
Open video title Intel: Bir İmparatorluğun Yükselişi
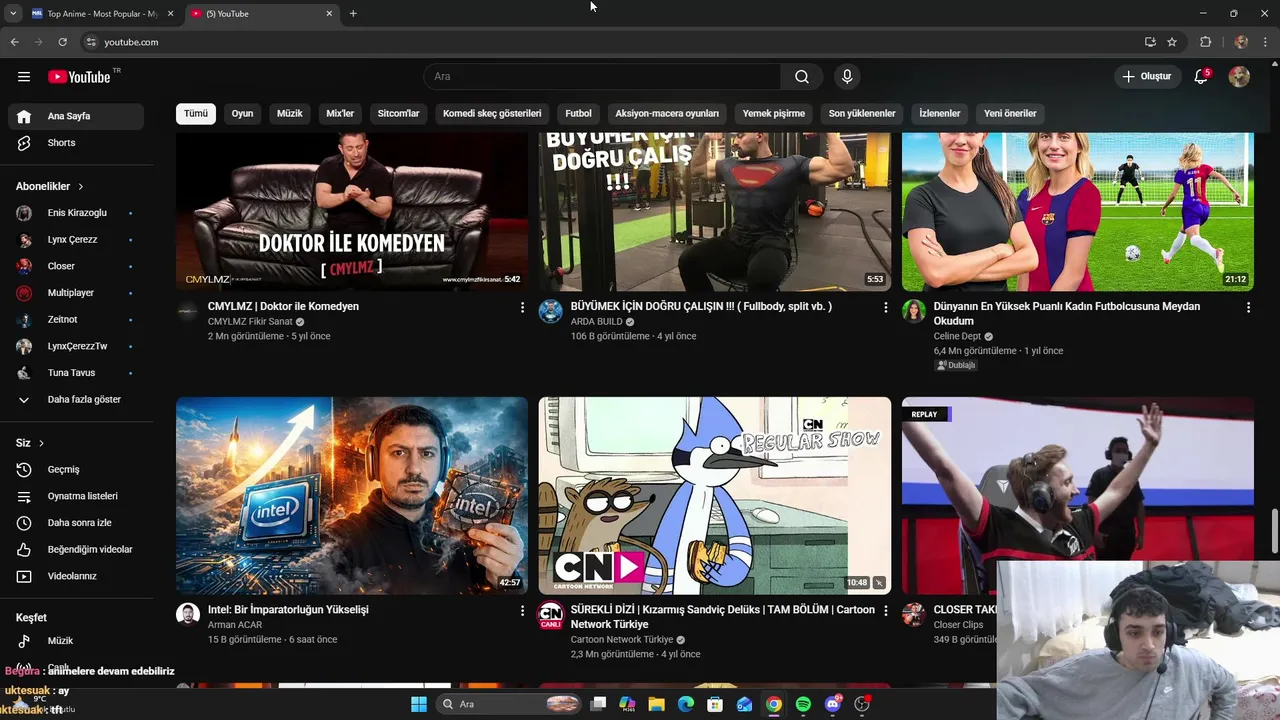click(288, 610)
